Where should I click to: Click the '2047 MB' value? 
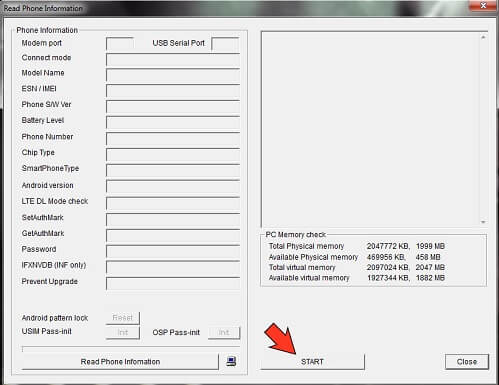(430, 267)
